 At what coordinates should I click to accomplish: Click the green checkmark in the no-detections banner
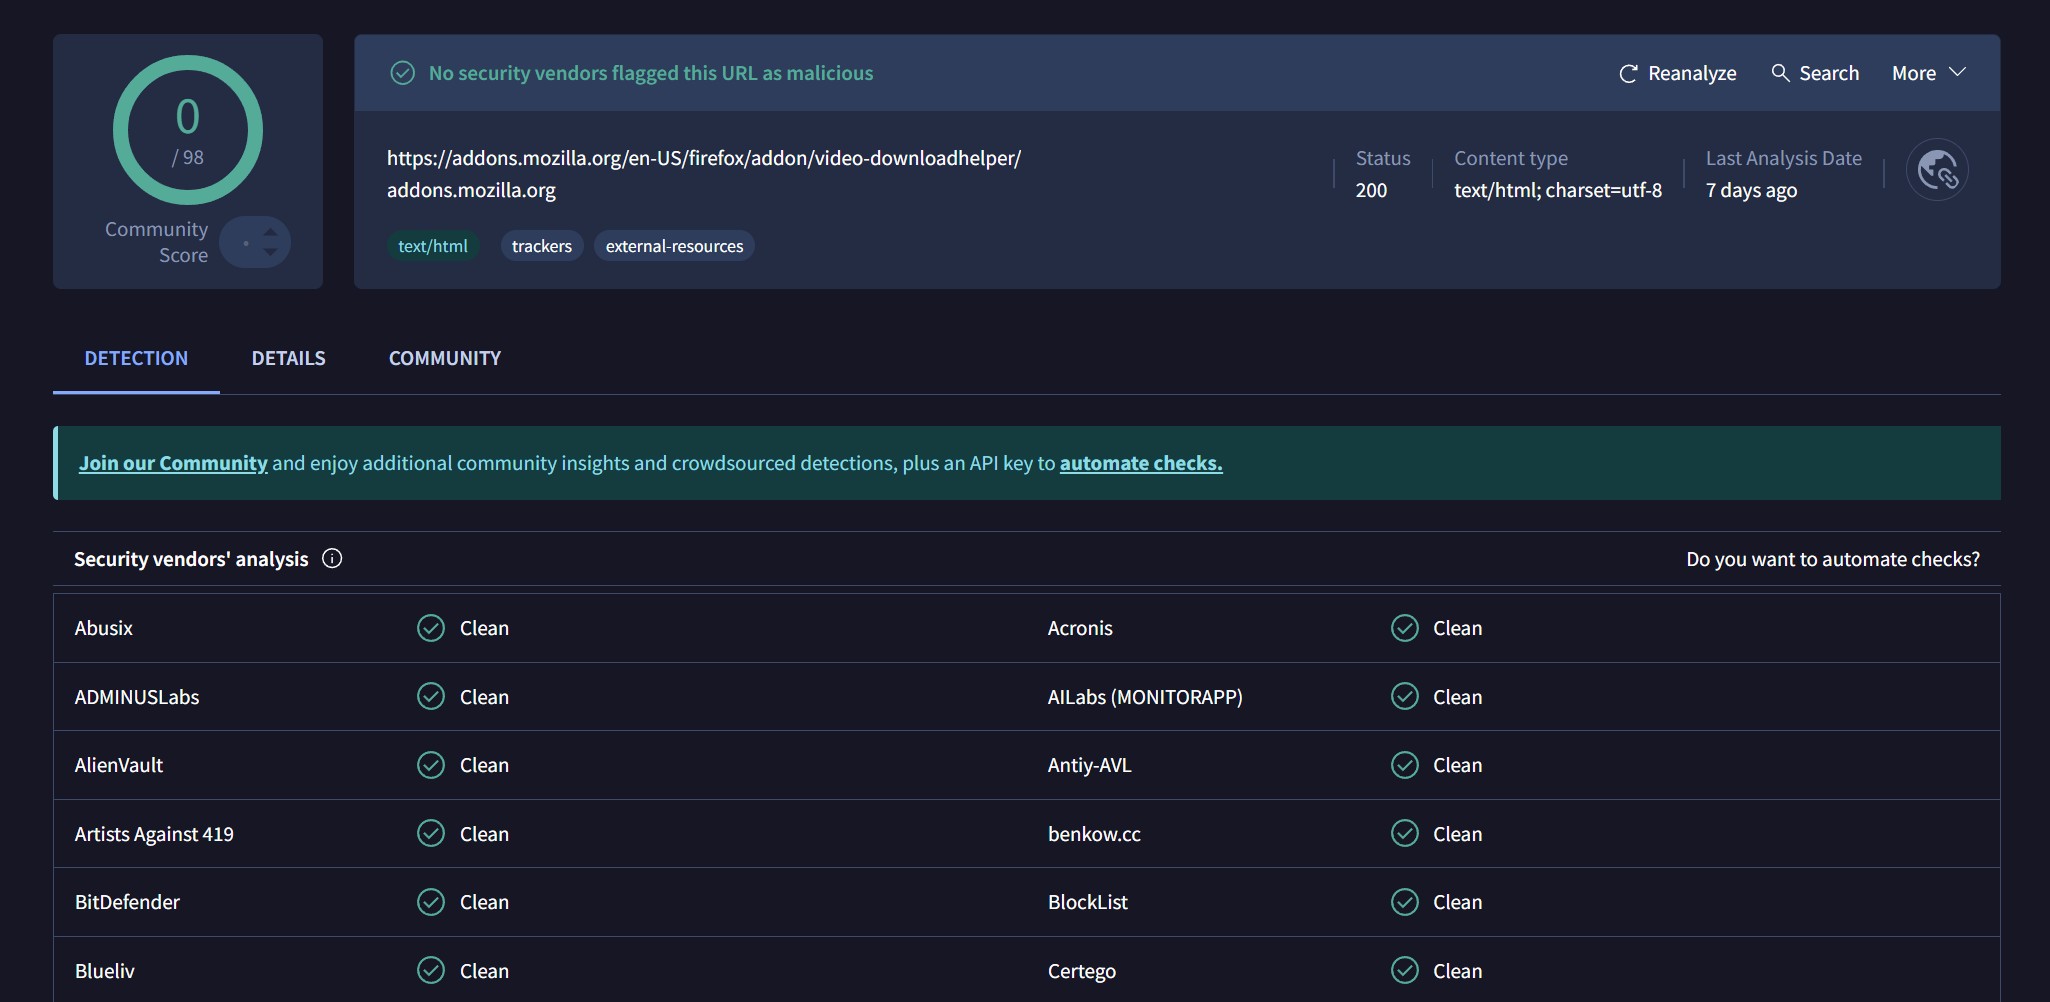tap(402, 73)
